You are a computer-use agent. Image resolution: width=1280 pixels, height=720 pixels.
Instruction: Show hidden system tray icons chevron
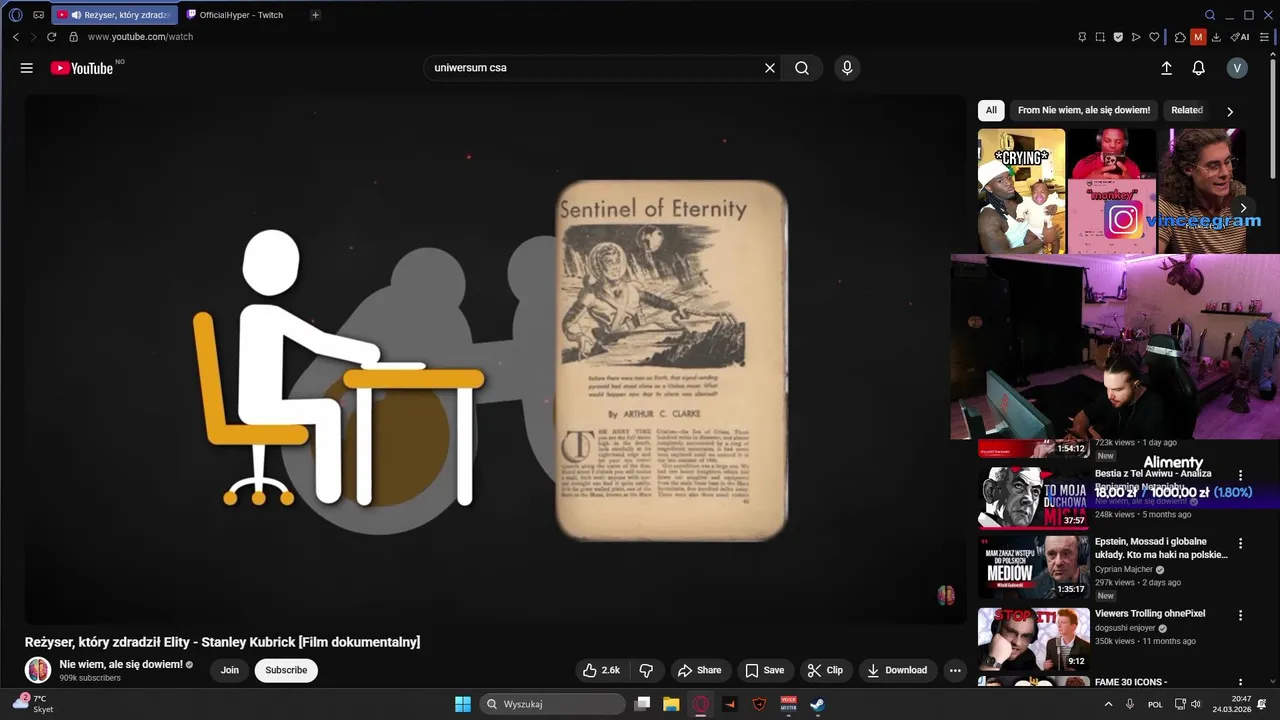click(1108, 704)
